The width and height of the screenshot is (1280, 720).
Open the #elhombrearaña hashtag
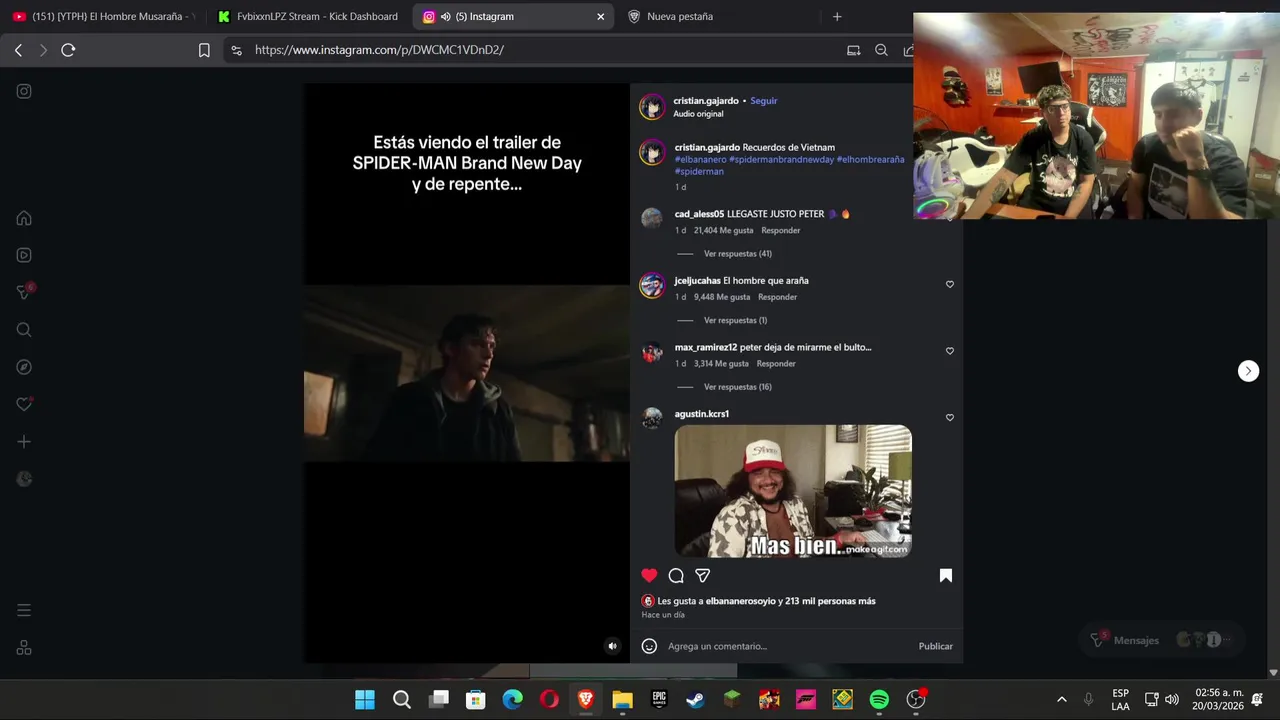[870, 159]
